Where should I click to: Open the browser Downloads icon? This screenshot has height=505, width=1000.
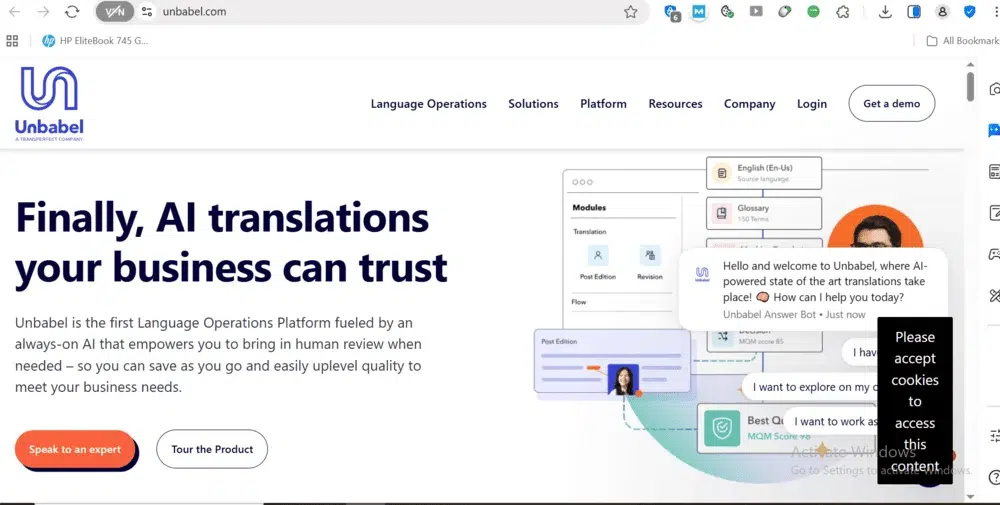[885, 11]
